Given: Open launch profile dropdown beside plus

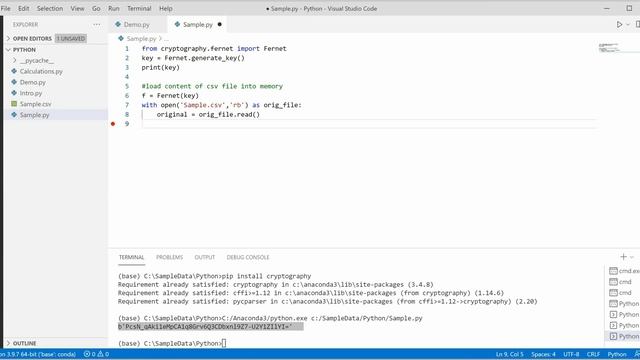Looking at the screenshot, I should [x=632, y=257].
